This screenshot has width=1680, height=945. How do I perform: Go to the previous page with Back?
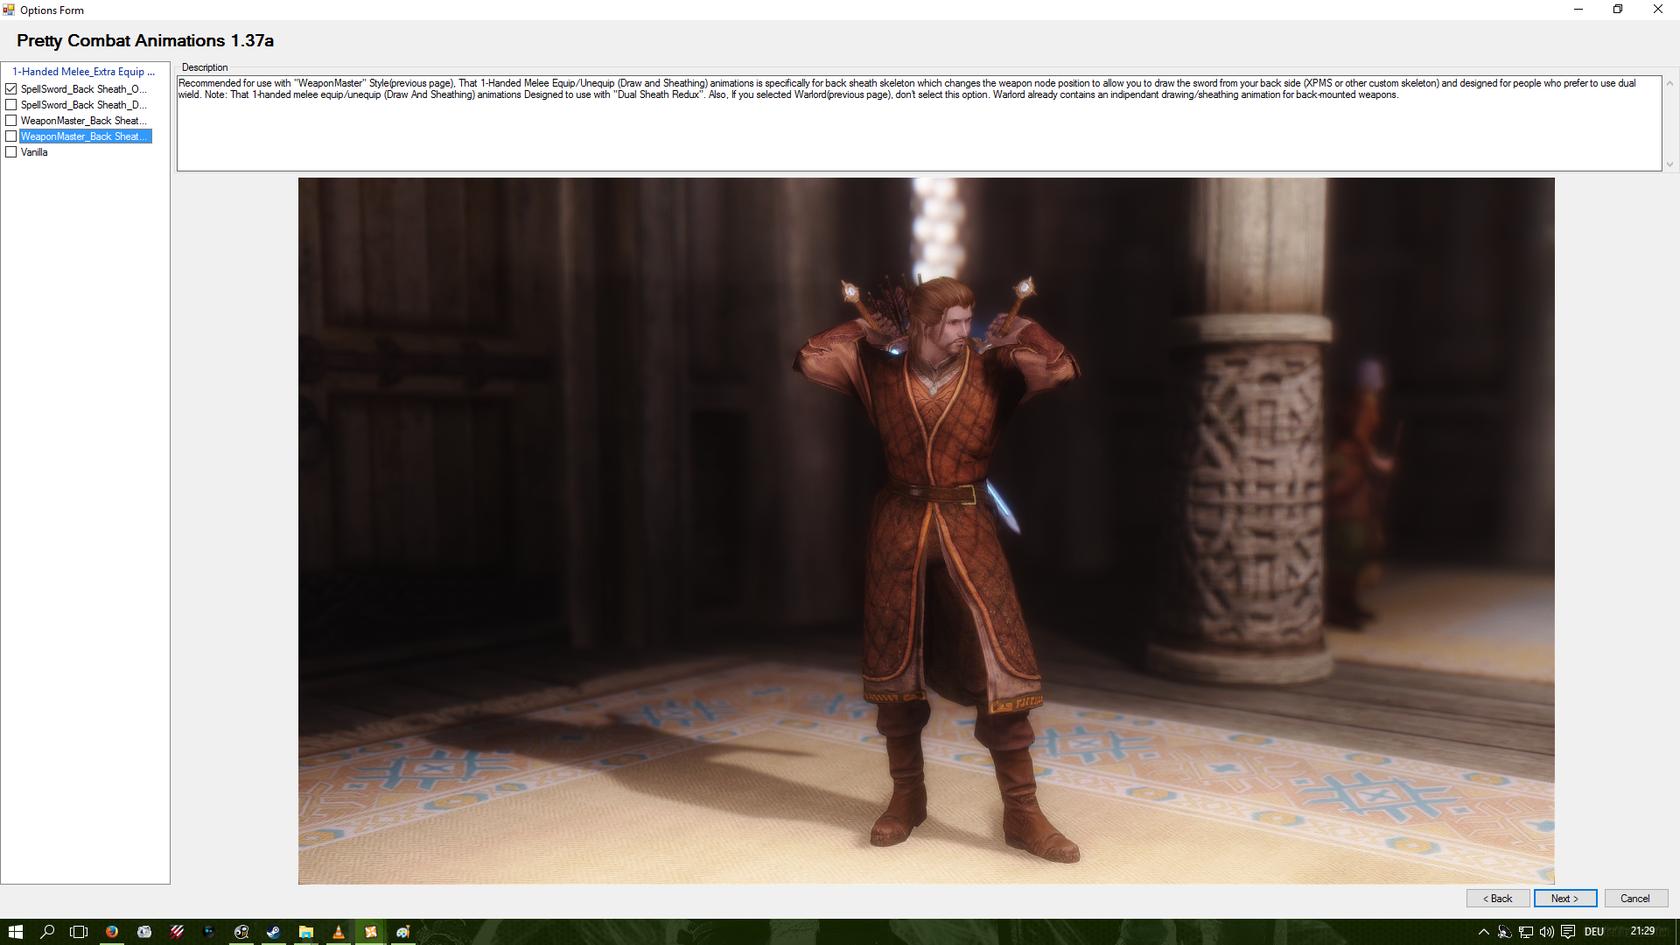pyautogui.click(x=1497, y=898)
